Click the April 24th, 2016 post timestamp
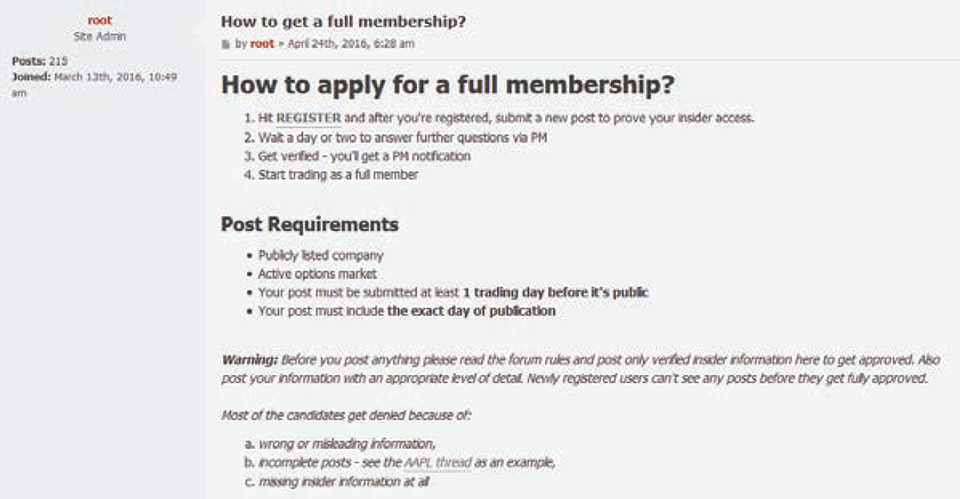960x499 pixels. (x=351, y=43)
